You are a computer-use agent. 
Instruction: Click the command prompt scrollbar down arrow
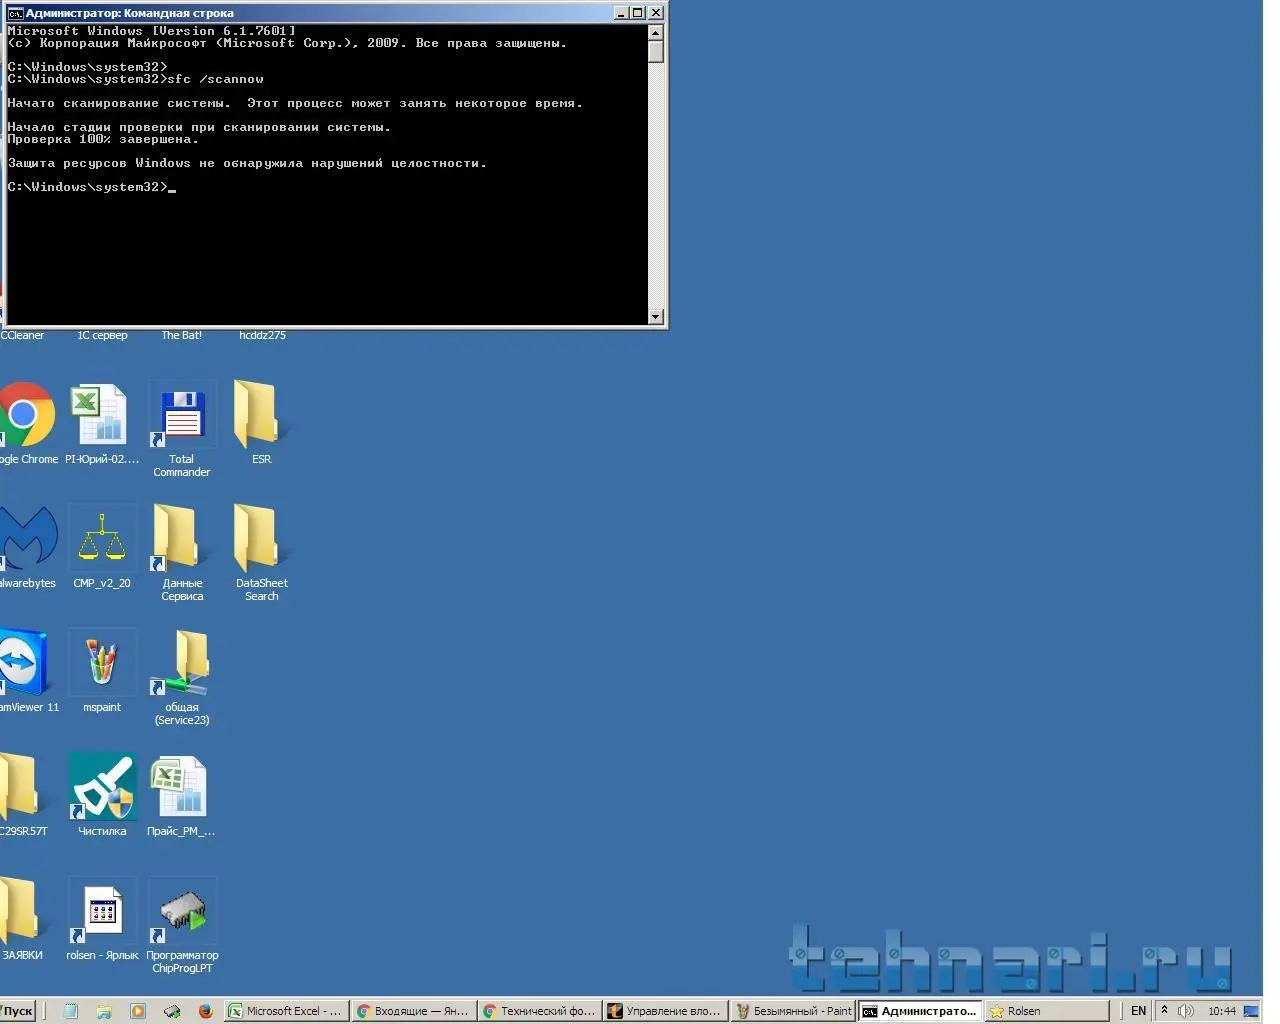[x=656, y=317]
